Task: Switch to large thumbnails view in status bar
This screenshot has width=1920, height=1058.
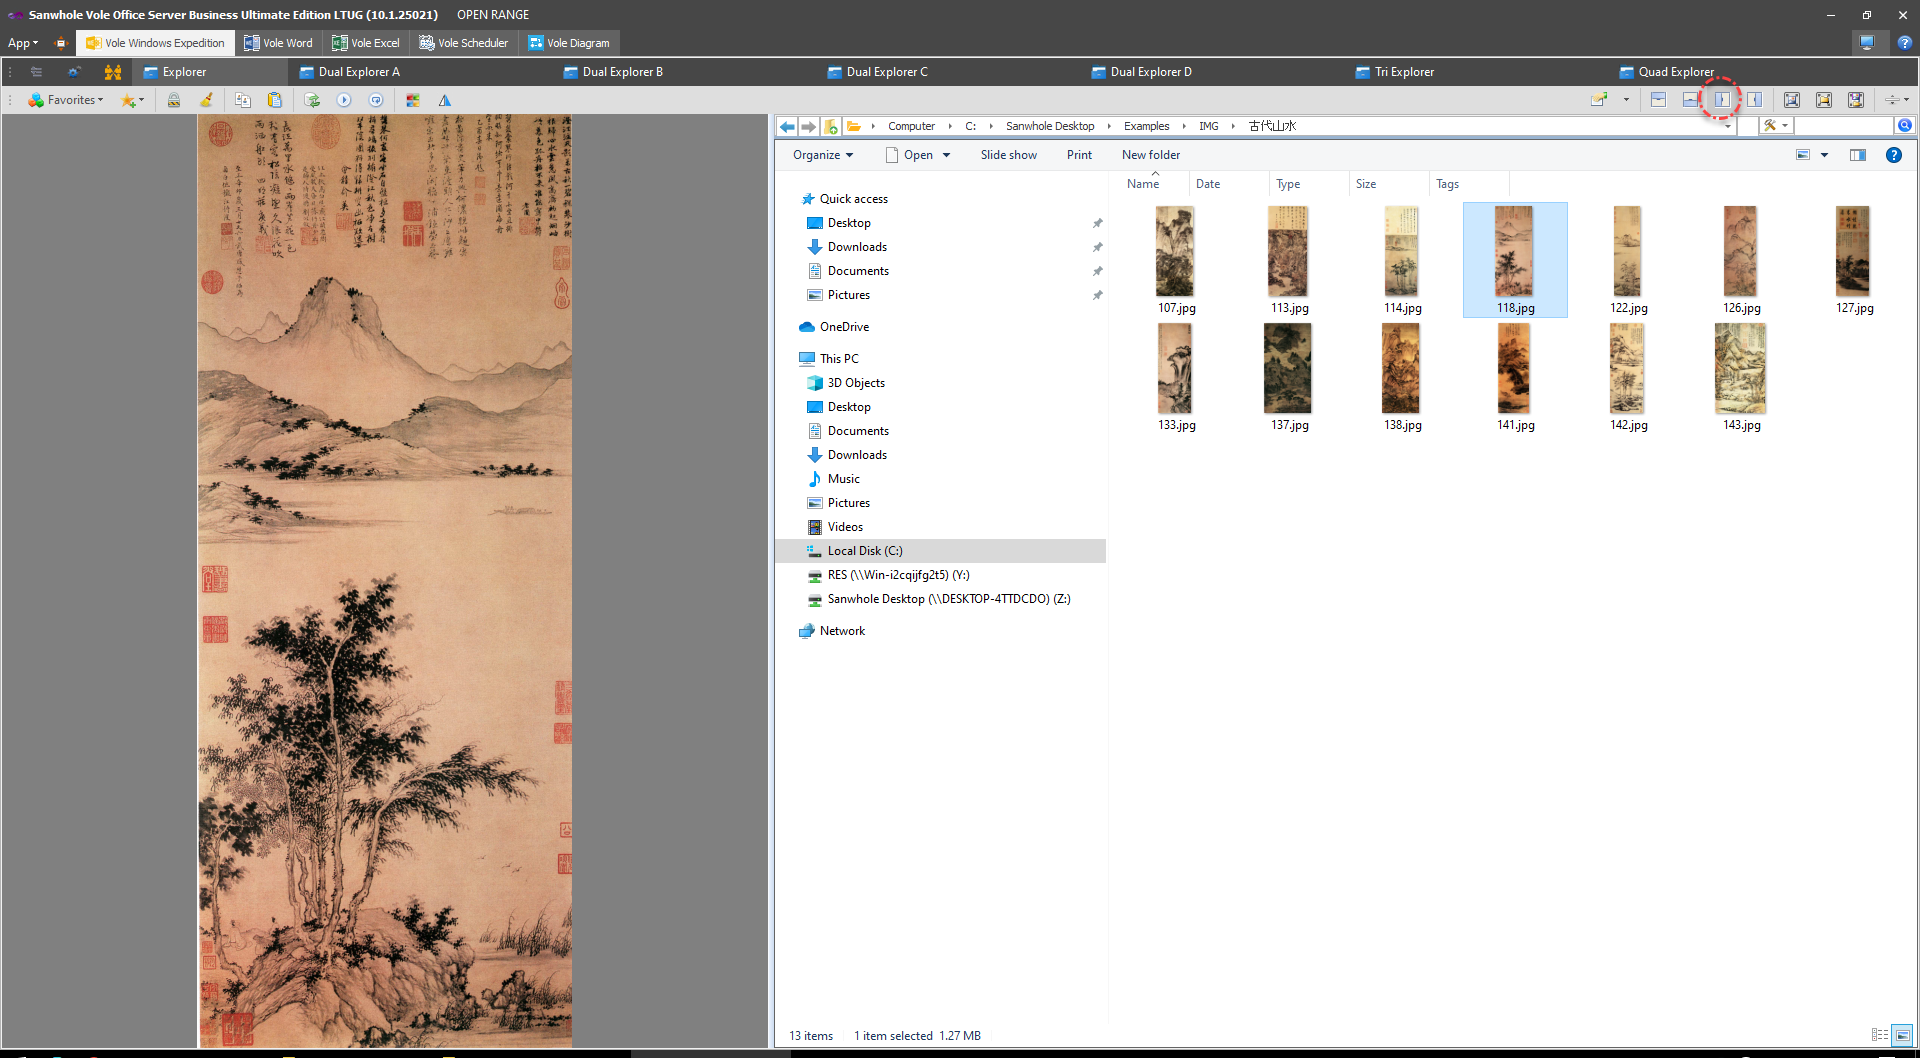Action: coord(1903,1035)
